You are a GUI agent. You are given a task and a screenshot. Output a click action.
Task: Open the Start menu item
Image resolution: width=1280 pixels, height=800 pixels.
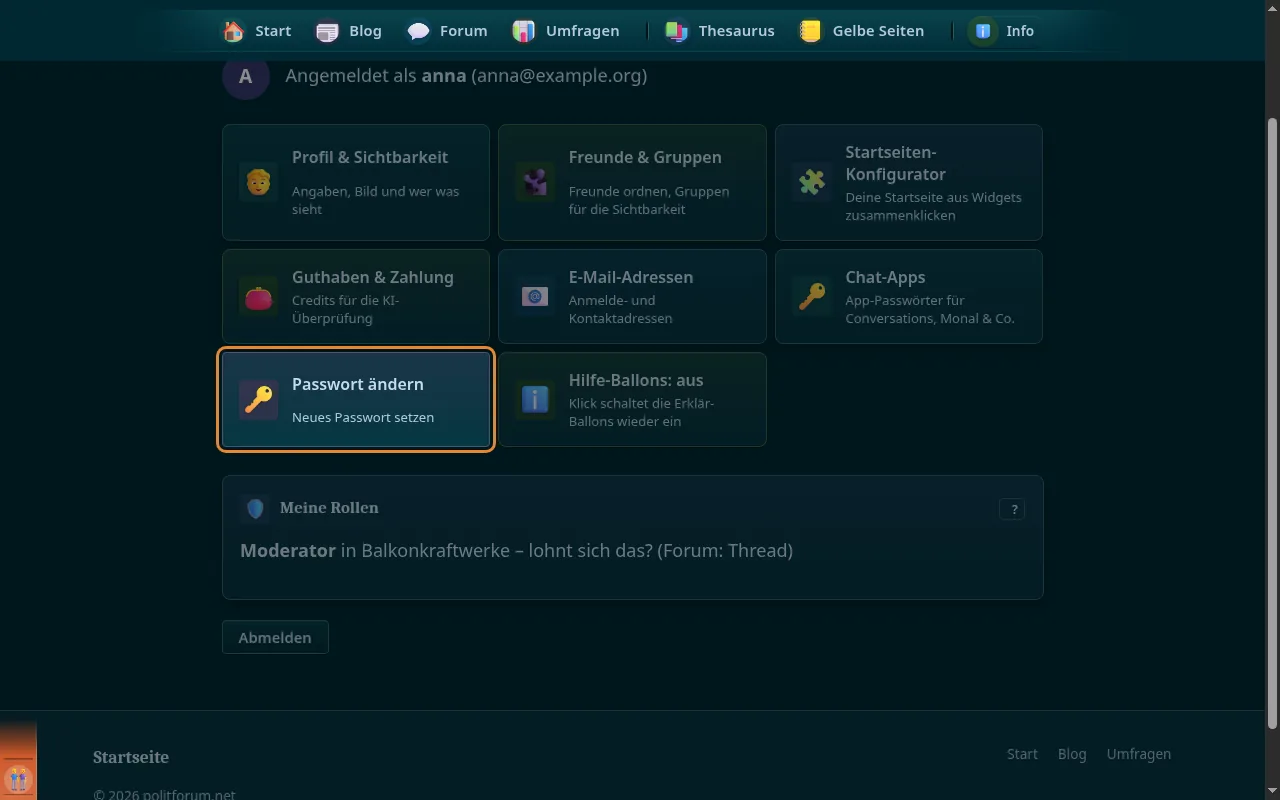pyautogui.click(x=258, y=31)
